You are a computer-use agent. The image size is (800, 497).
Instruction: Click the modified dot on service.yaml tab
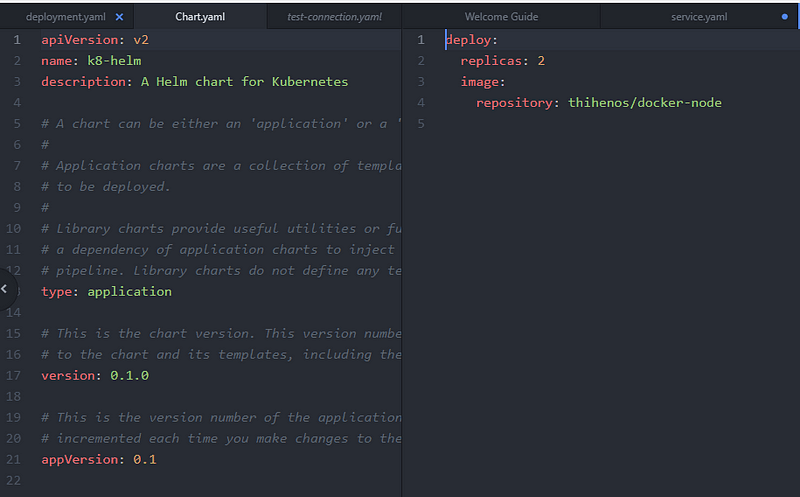(784, 17)
